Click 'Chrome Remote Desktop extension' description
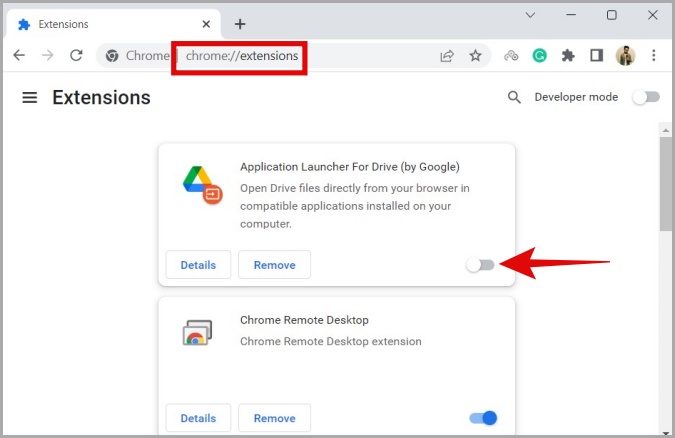The height and width of the screenshot is (438, 675). [x=331, y=342]
